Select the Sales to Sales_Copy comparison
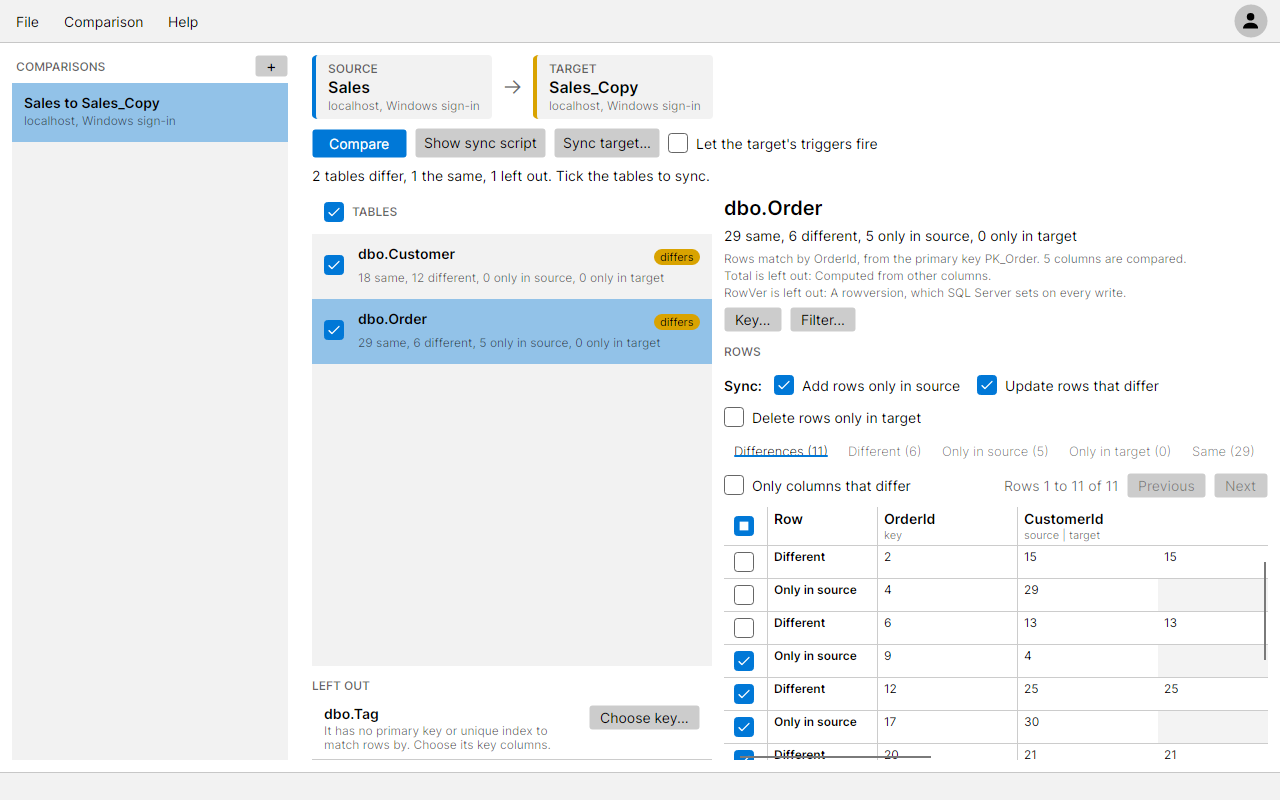The image size is (1280, 800). (x=150, y=112)
